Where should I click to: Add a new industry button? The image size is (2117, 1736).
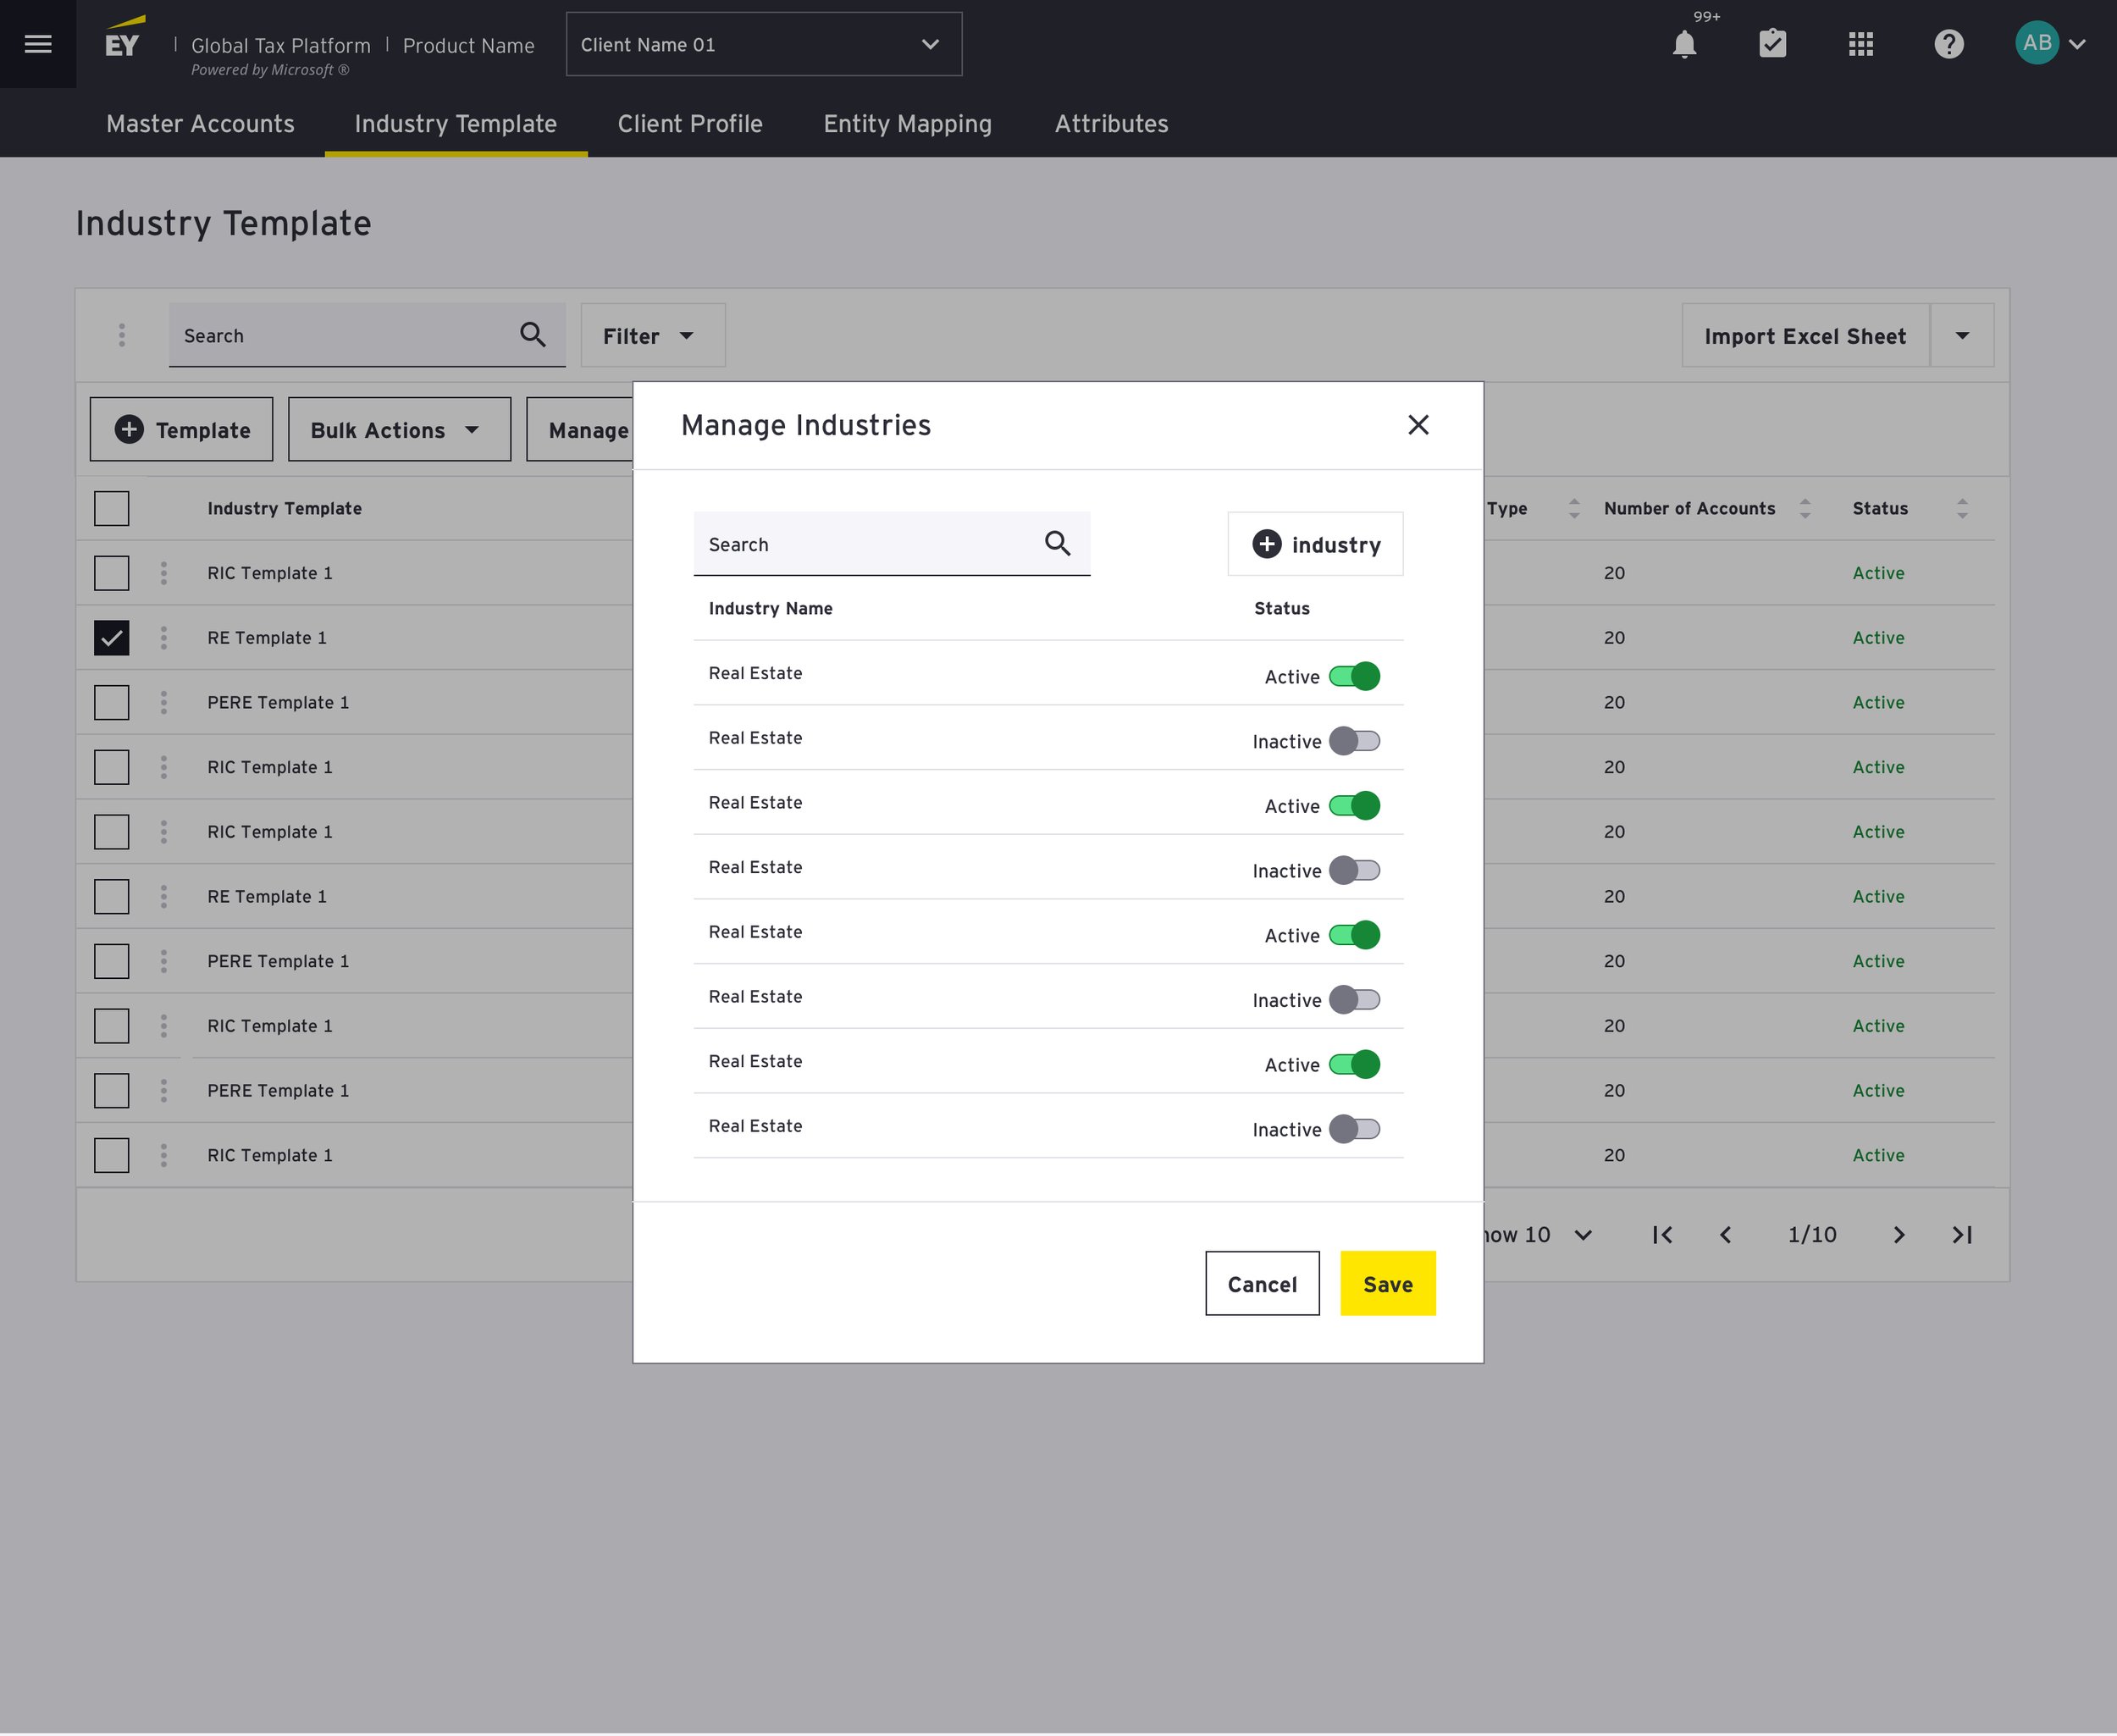coord(1315,543)
